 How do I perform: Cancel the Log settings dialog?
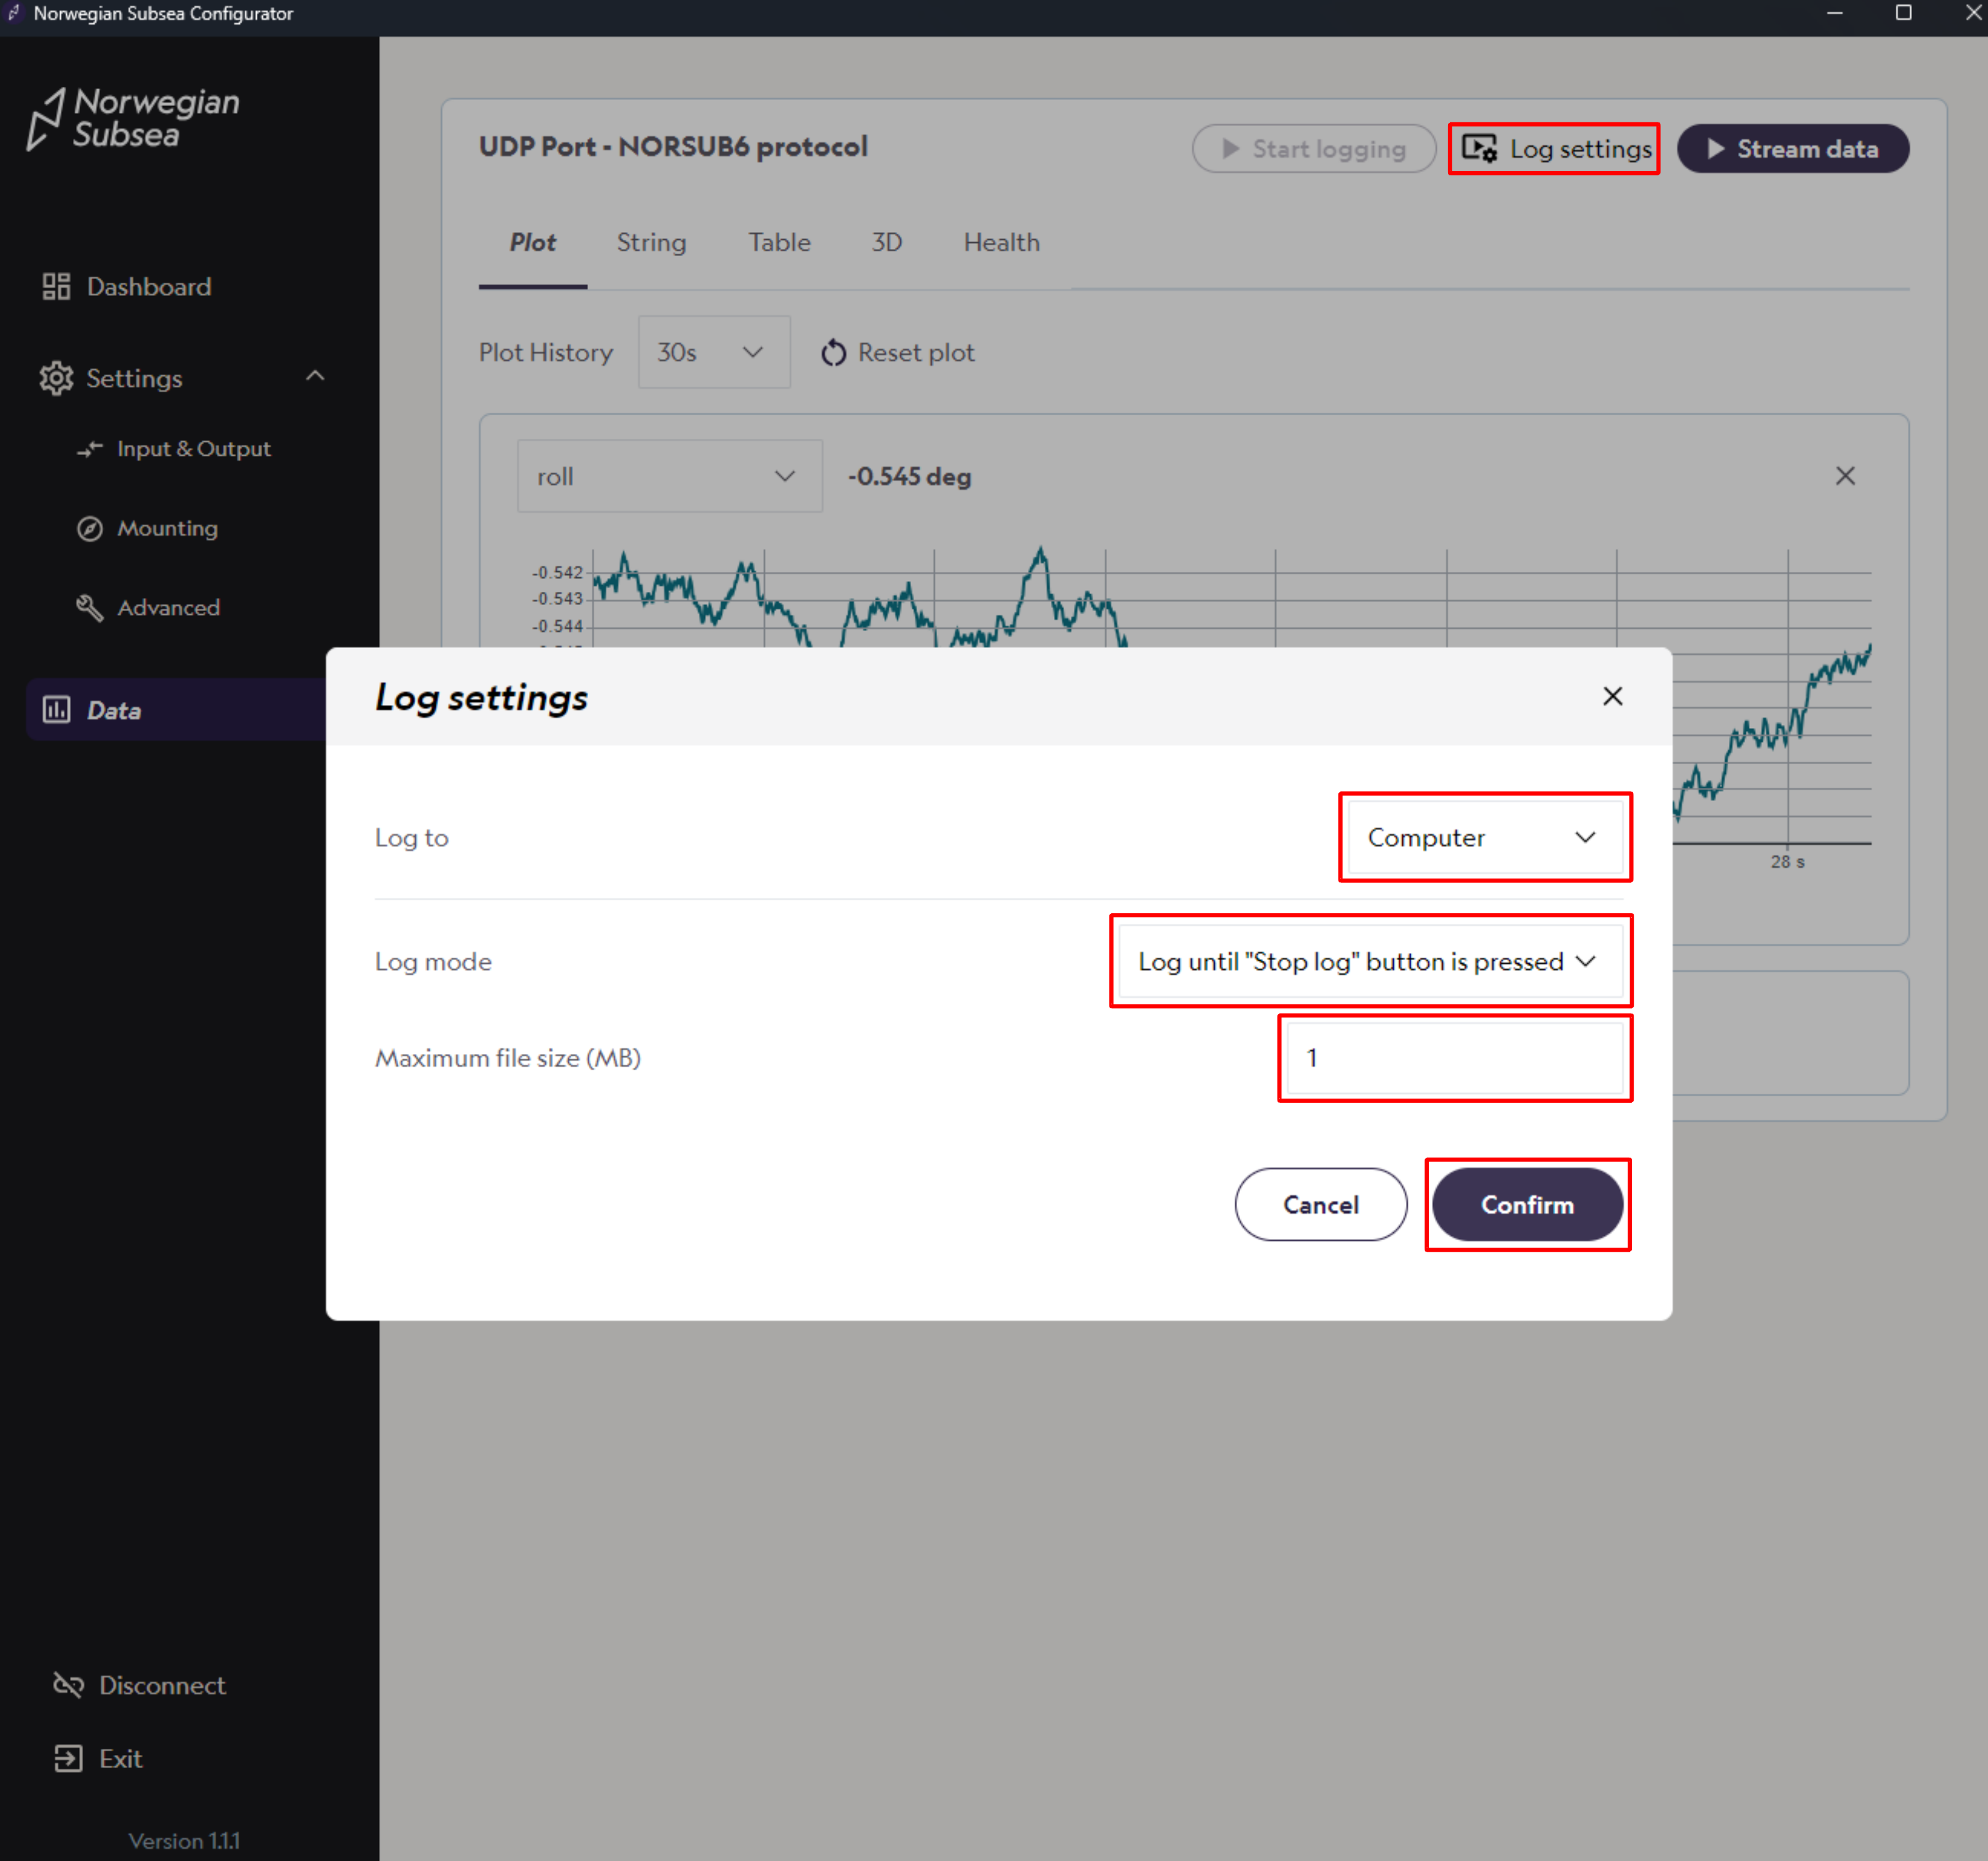[1321, 1205]
